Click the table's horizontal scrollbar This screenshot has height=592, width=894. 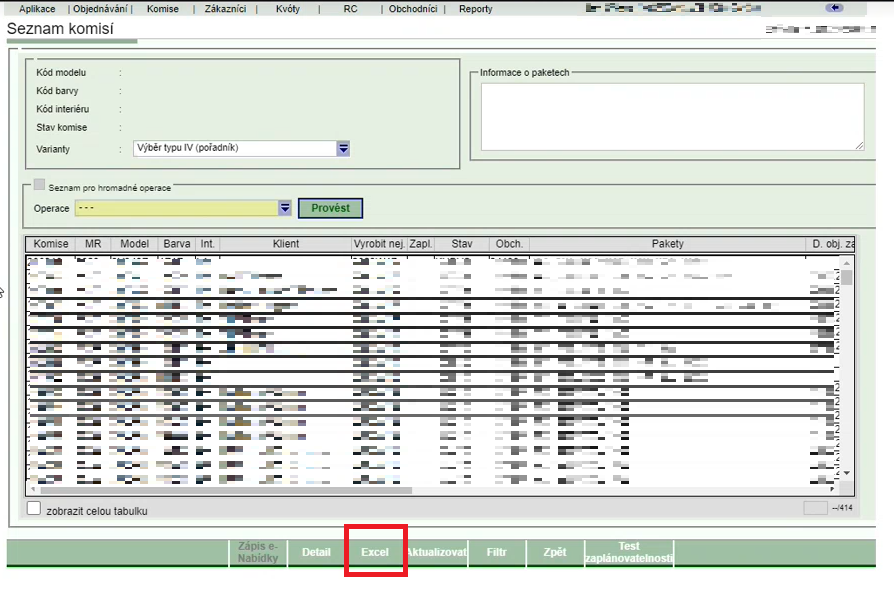(x=220, y=490)
